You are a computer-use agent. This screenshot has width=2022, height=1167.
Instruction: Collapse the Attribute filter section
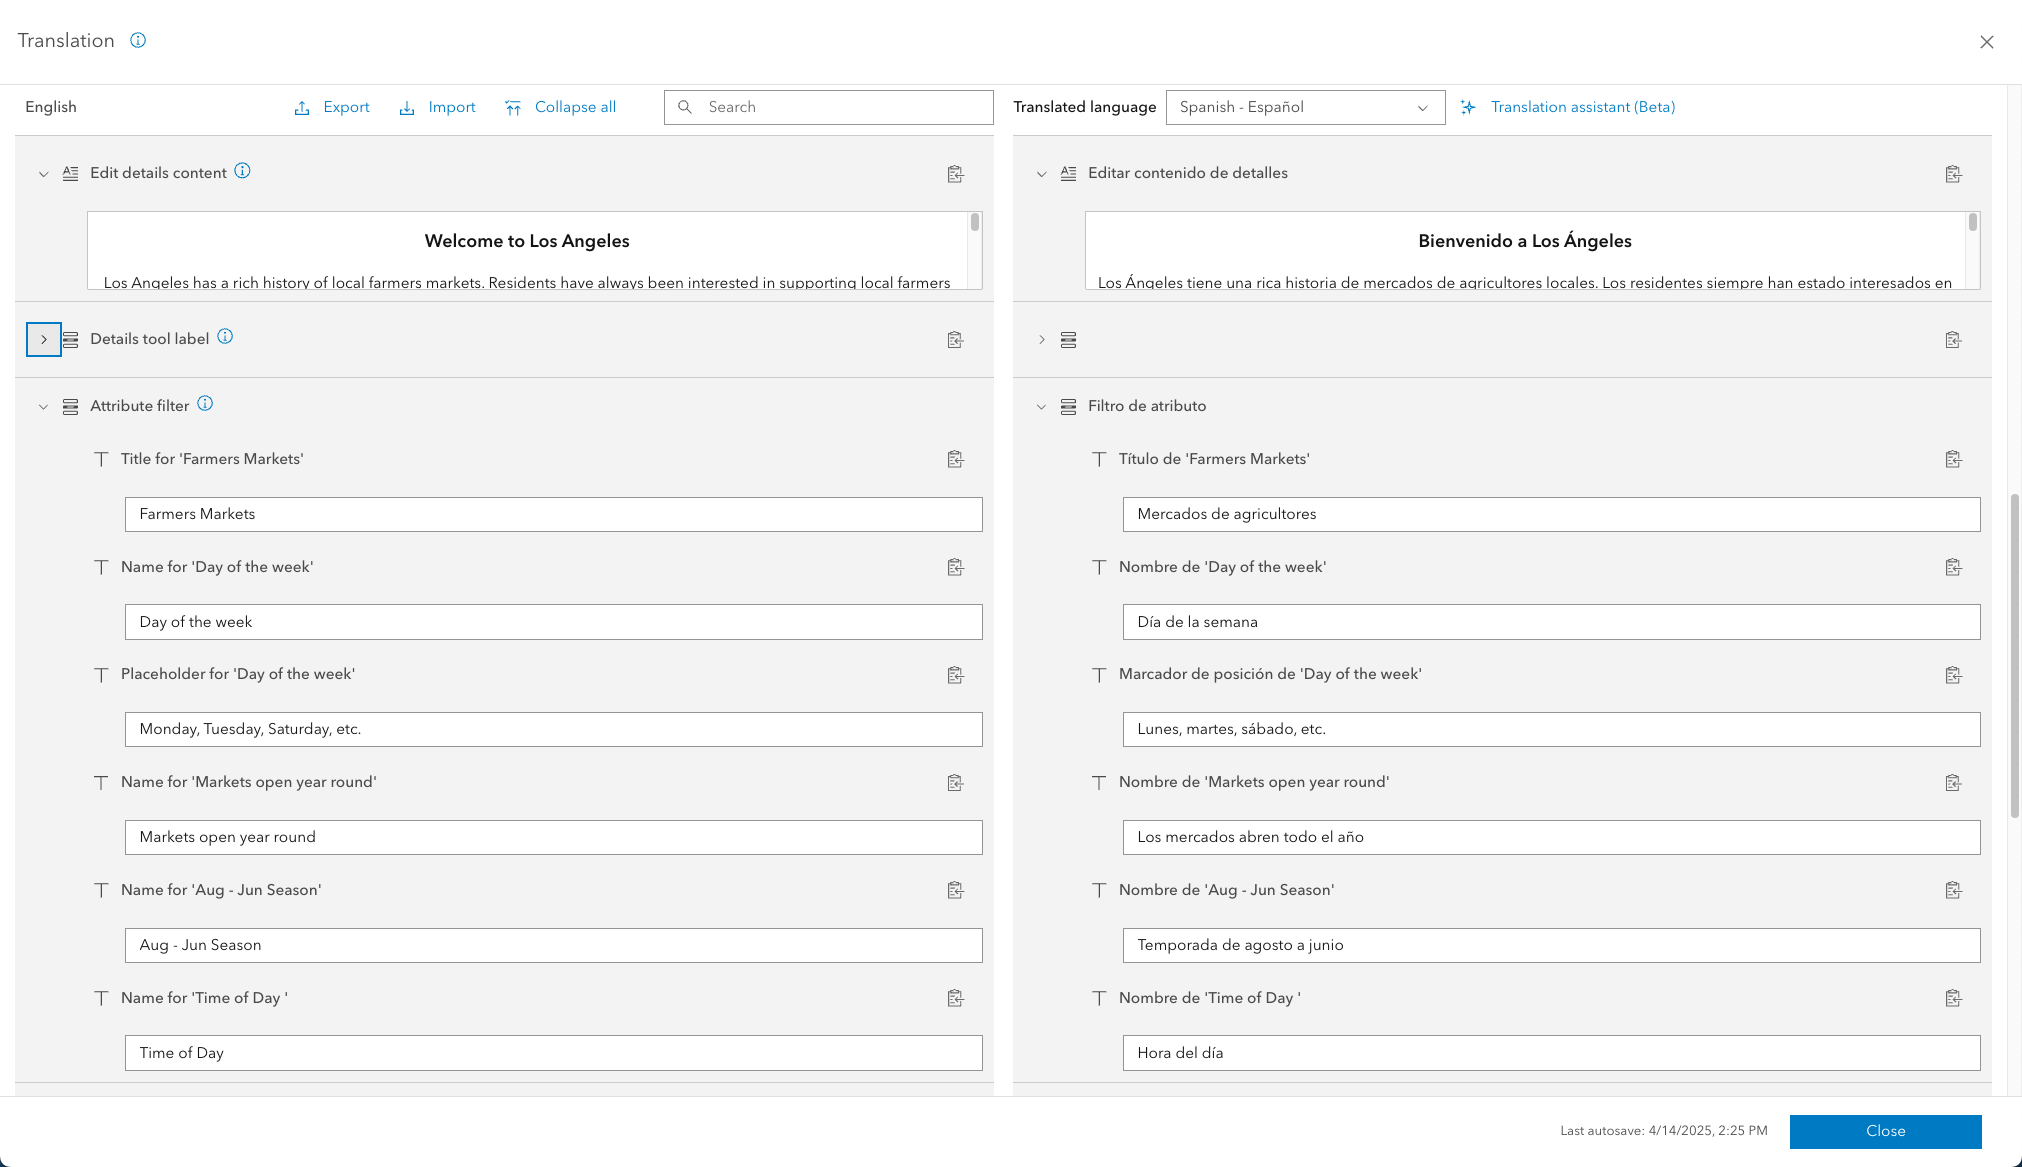click(x=43, y=407)
